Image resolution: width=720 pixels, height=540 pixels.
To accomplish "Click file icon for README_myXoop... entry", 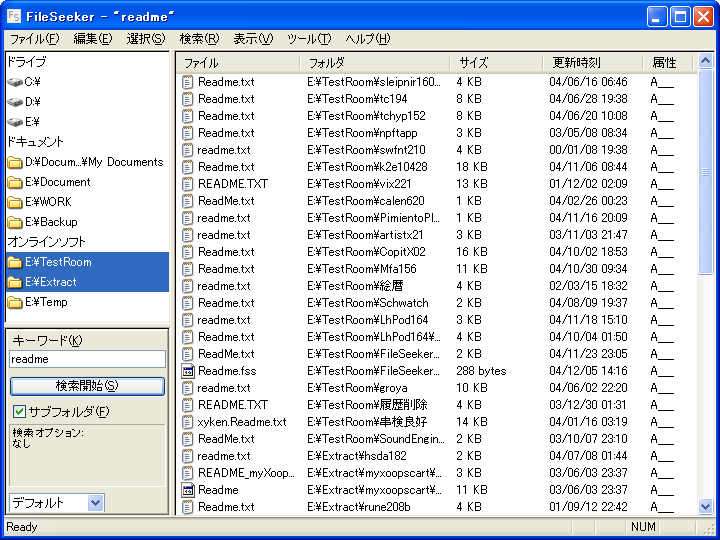I will click(x=187, y=473).
